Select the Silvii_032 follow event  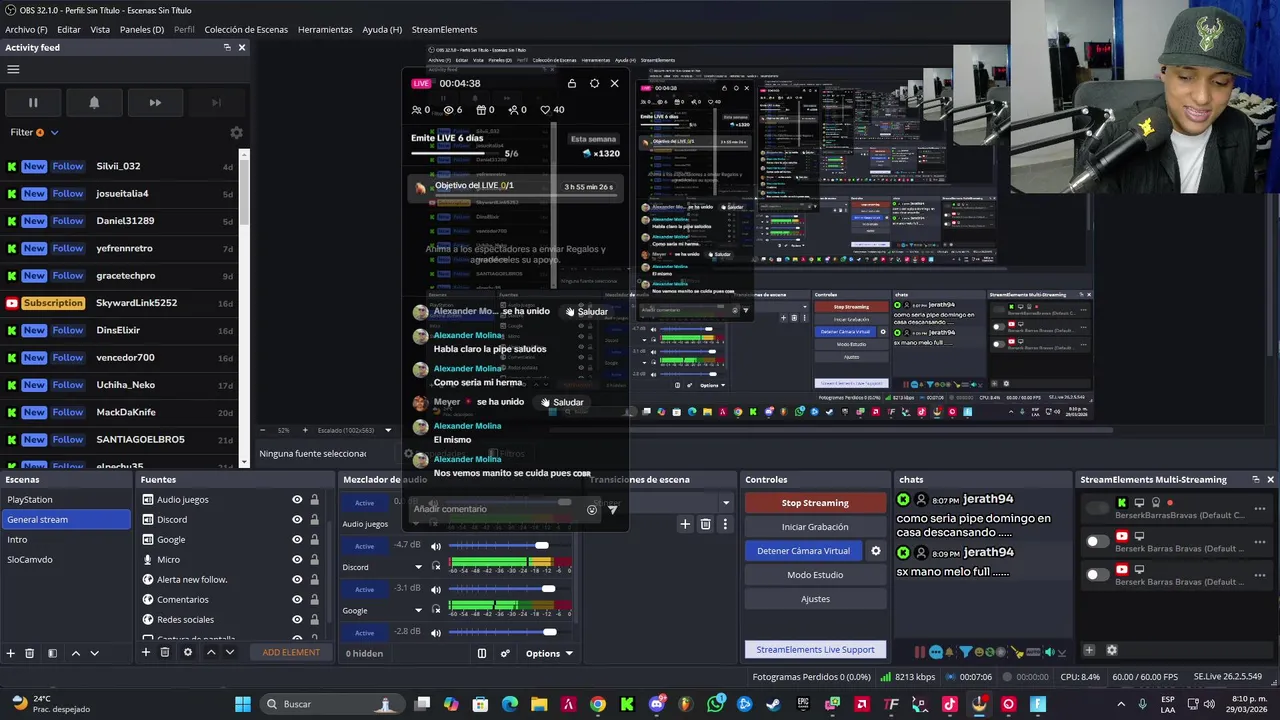121,166
